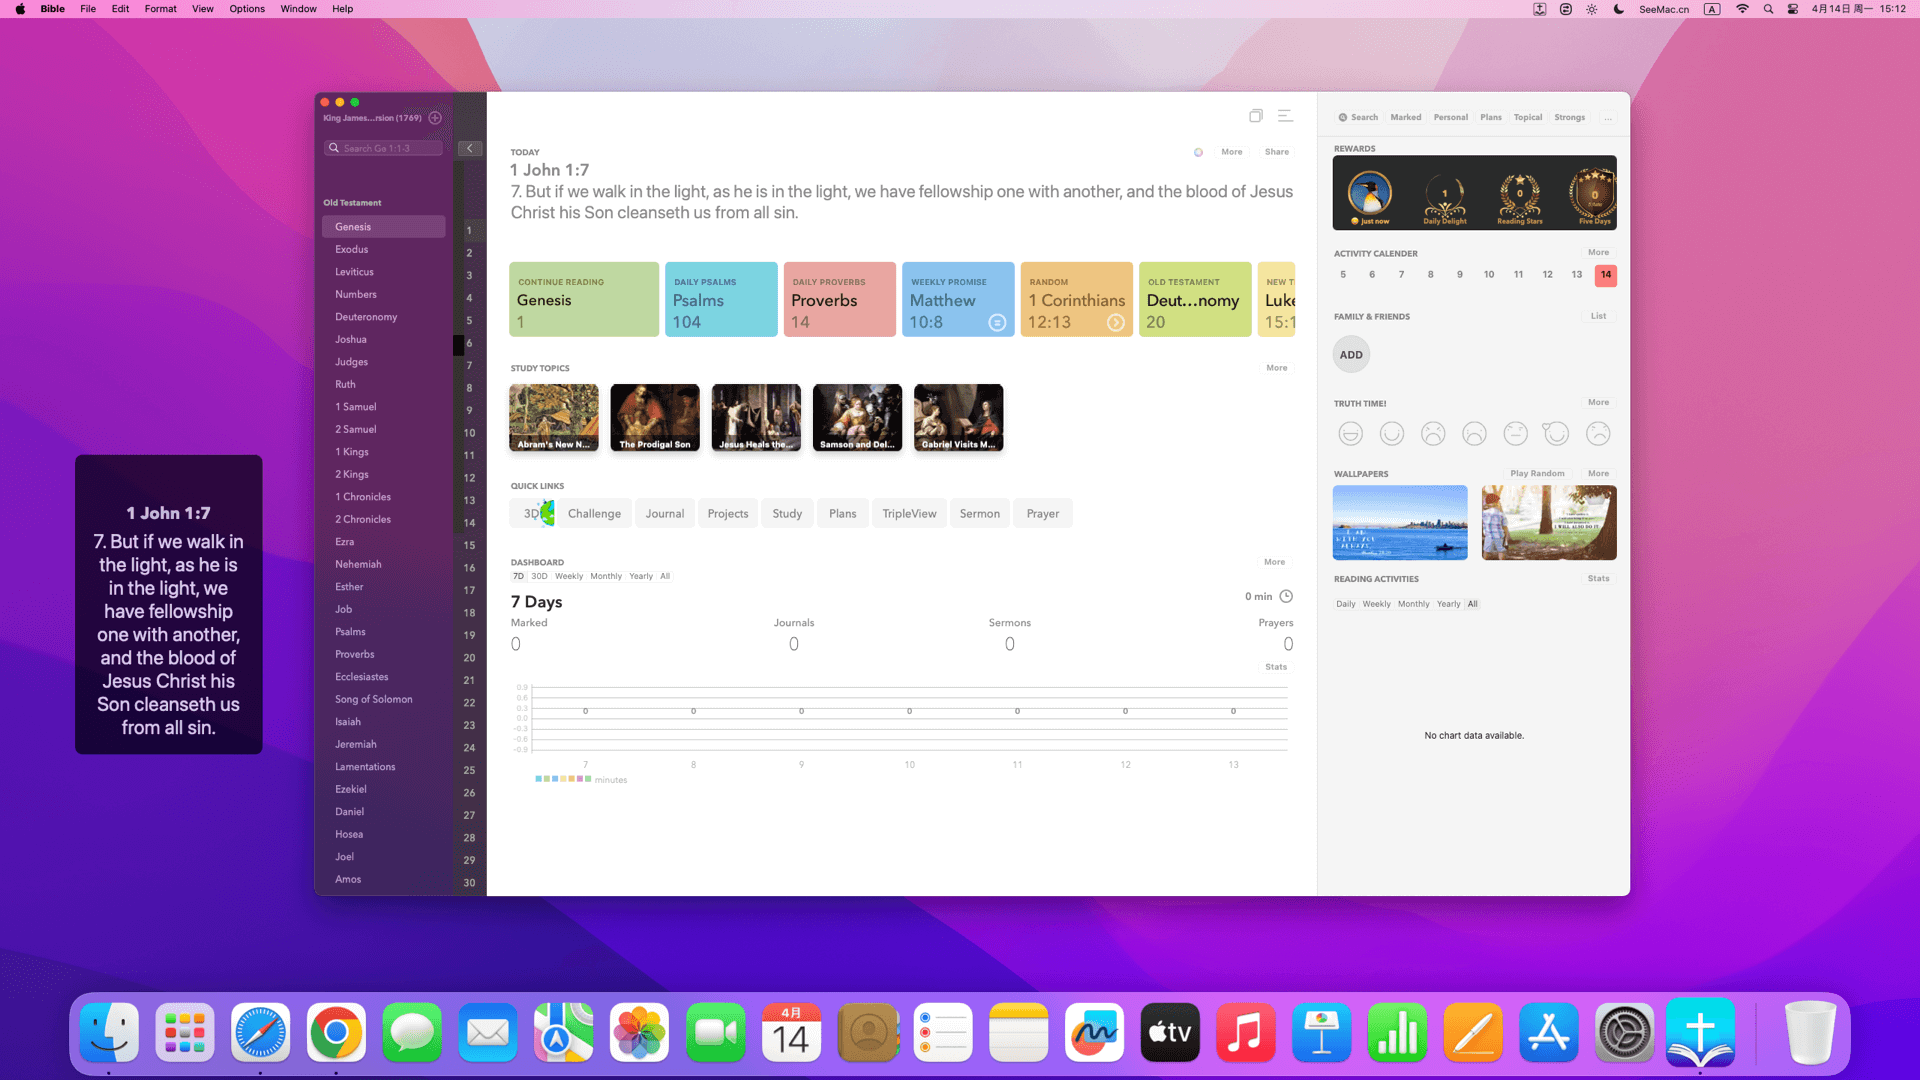The height and width of the screenshot is (1080, 1920).
Task: Open the text layout lines icon
Action: tap(1285, 116)
